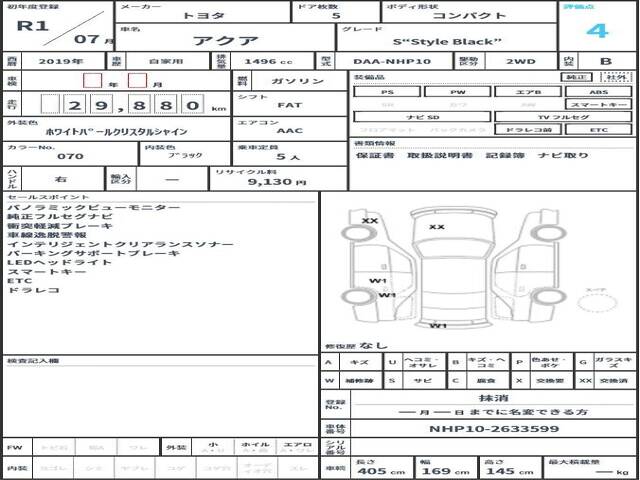Viewport: 640px width, 480px height.
Task: Toggle the PS equipment box
Action: click(386, 91)
